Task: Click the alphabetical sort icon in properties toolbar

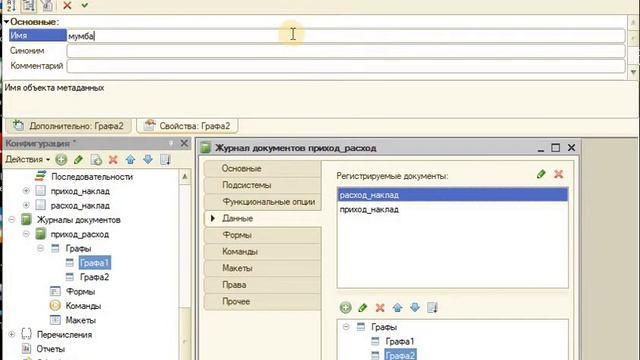Action: pyautogui.click(x=11, y=5)
